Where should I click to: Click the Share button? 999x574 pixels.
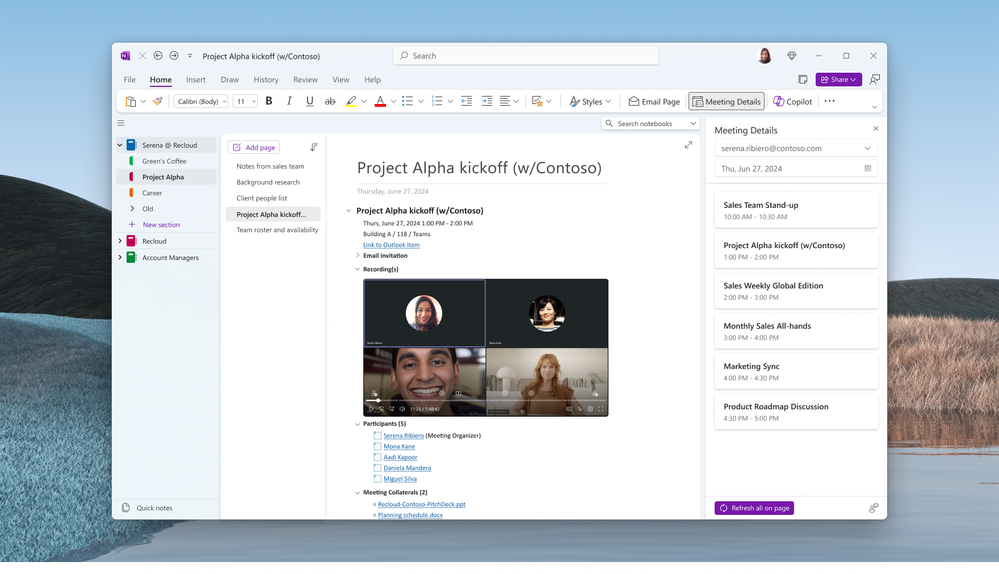[x=838, y=79]
